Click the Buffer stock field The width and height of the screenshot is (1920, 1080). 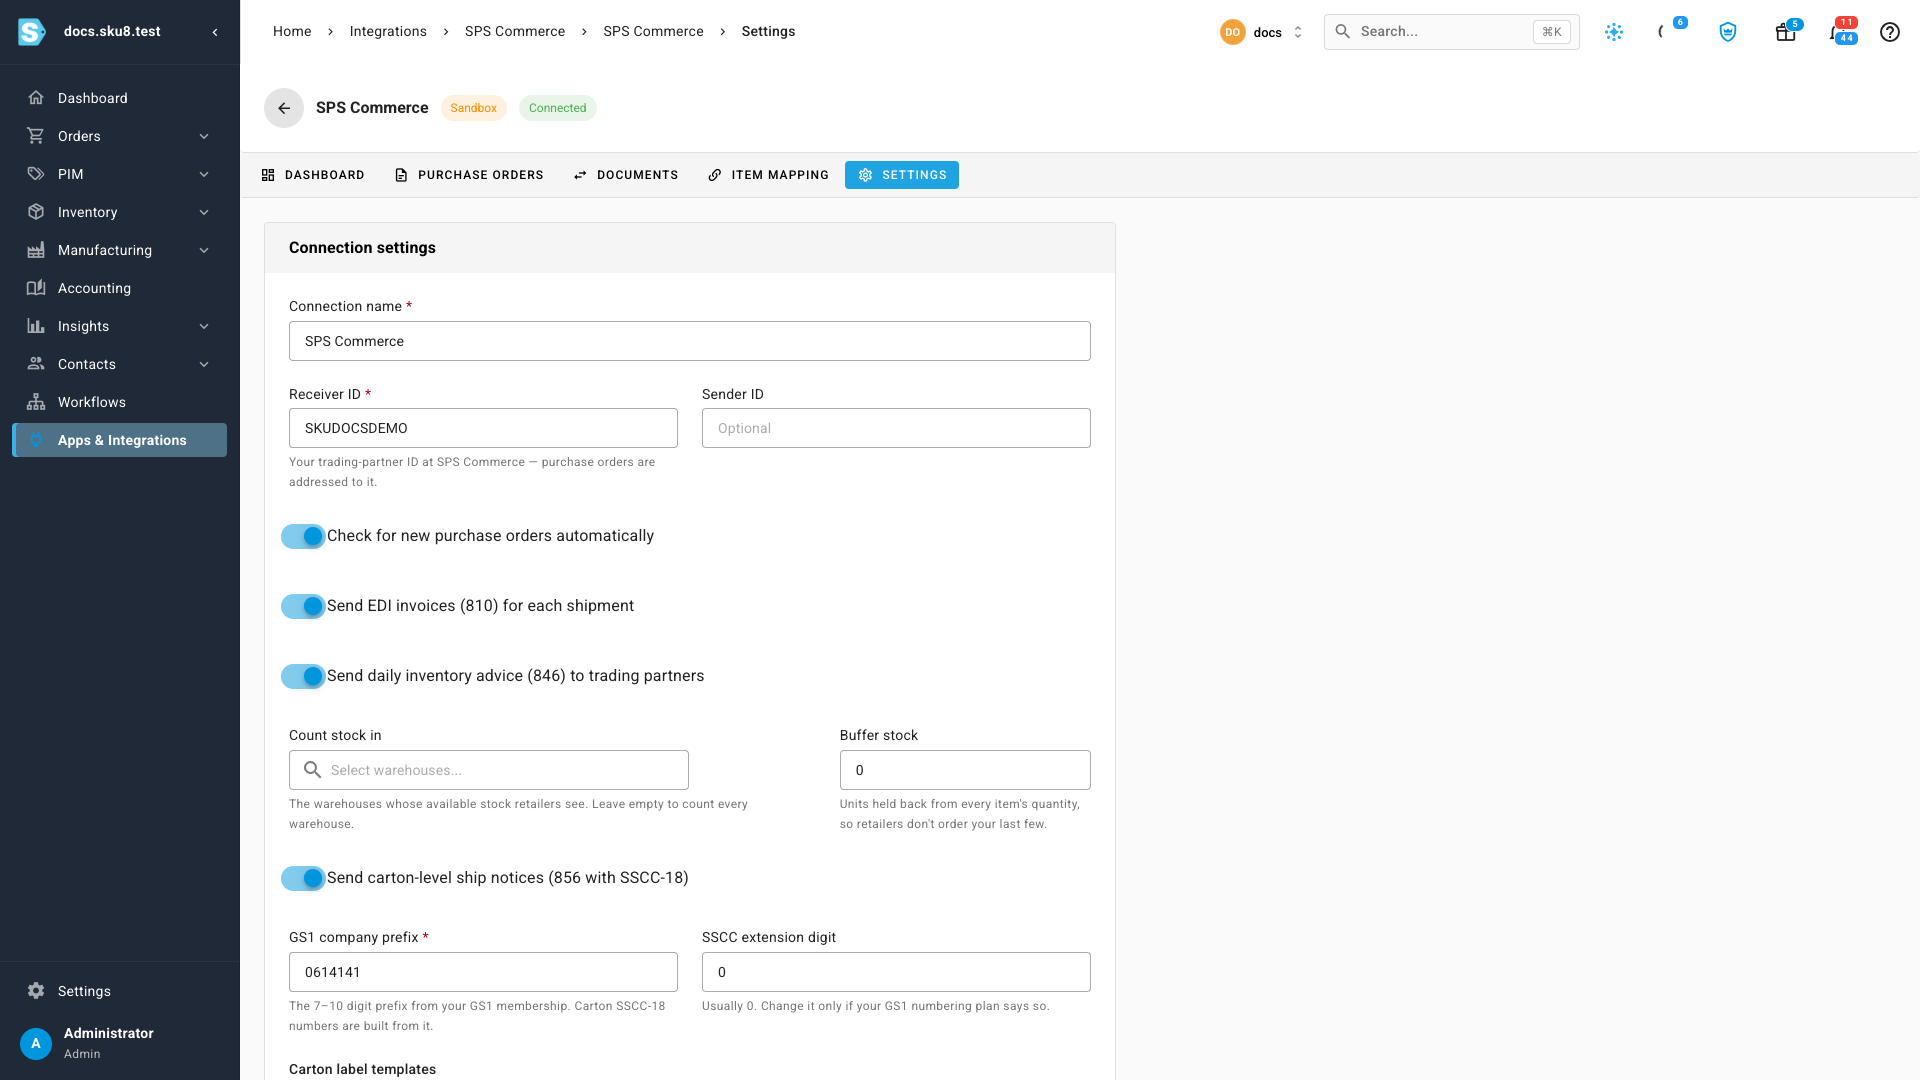(965, 770)
